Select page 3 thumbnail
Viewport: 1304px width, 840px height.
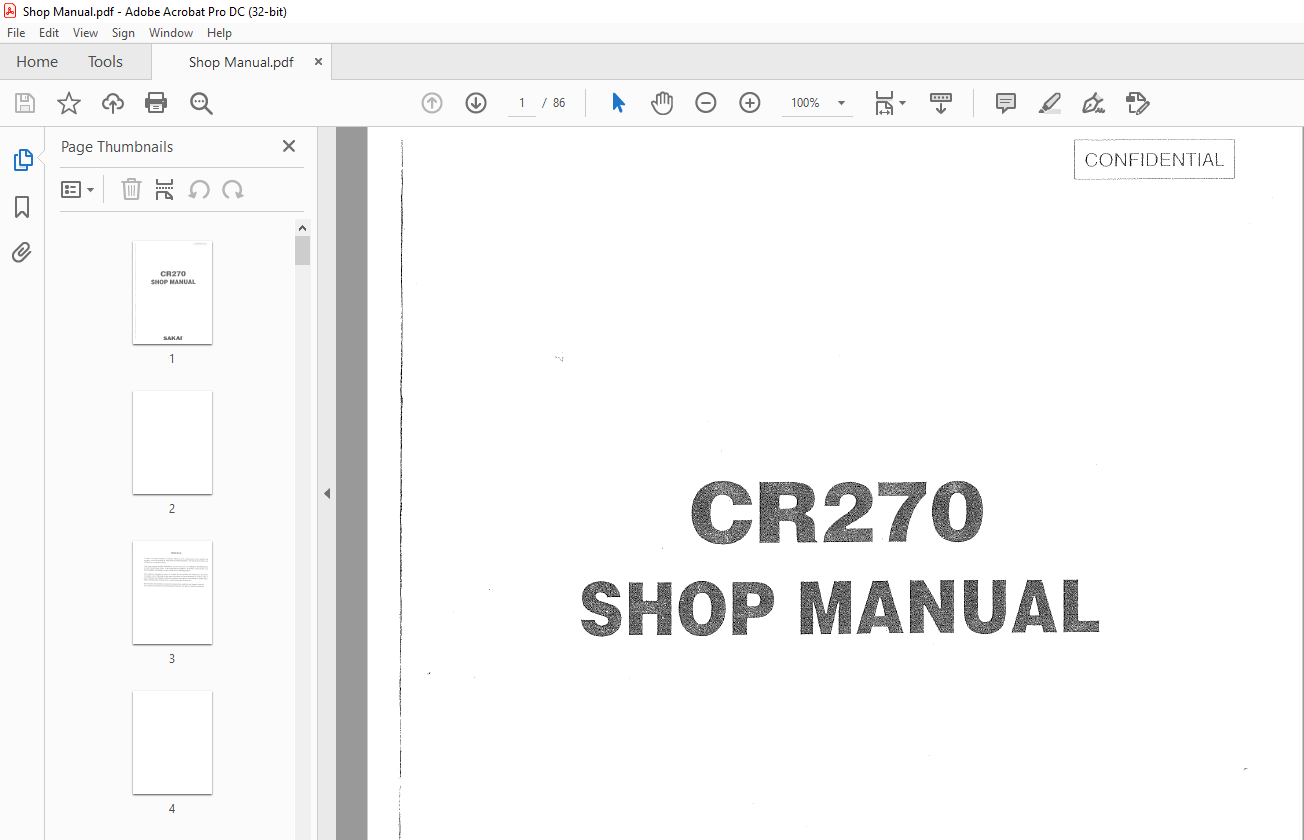point(172,593)
